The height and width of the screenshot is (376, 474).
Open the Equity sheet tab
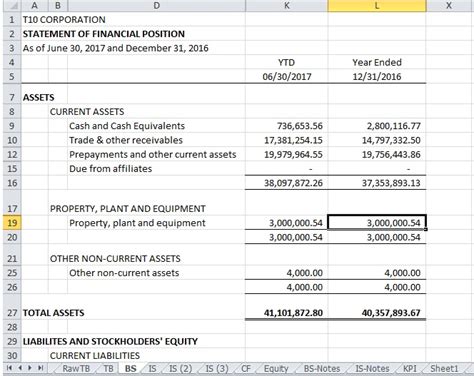[276, 368]
